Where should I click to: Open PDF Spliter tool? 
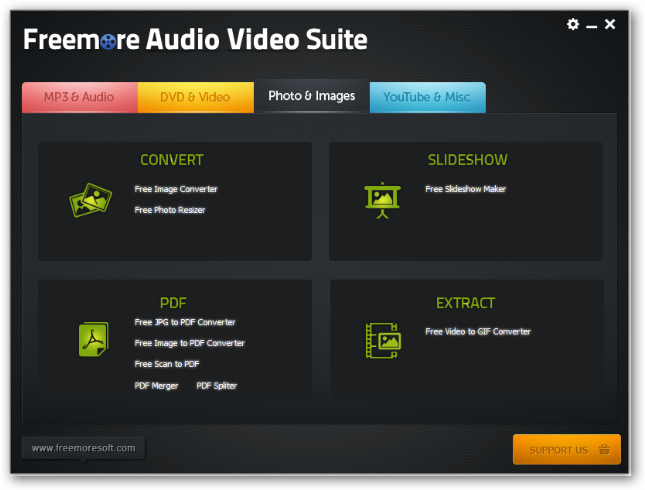point(216,386)
